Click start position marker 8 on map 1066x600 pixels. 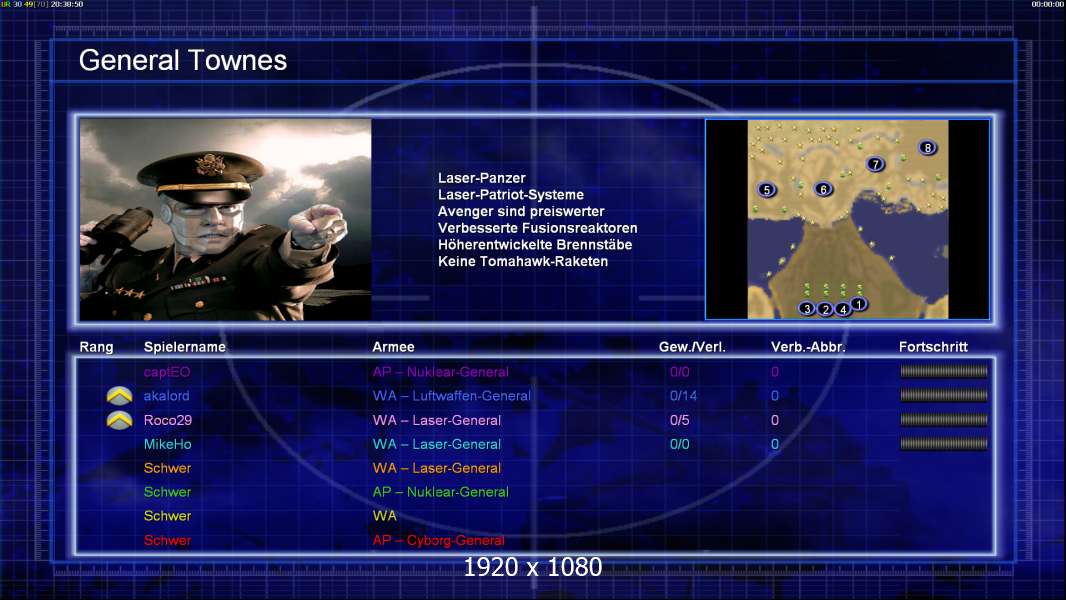[927, 147]
